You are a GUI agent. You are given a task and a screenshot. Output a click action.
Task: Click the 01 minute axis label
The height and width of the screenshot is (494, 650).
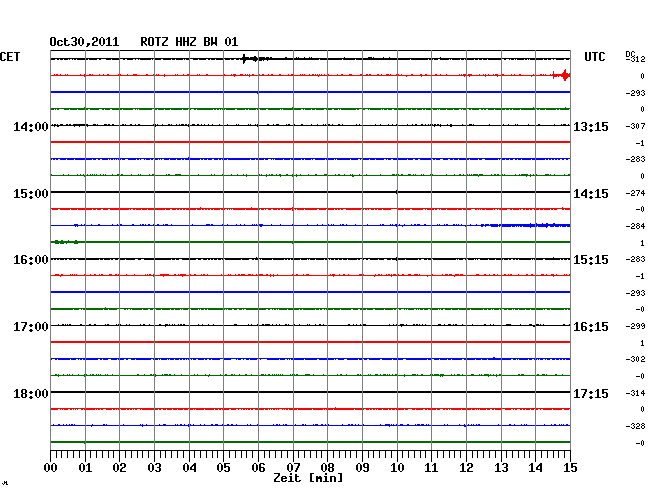click(85, 468)
